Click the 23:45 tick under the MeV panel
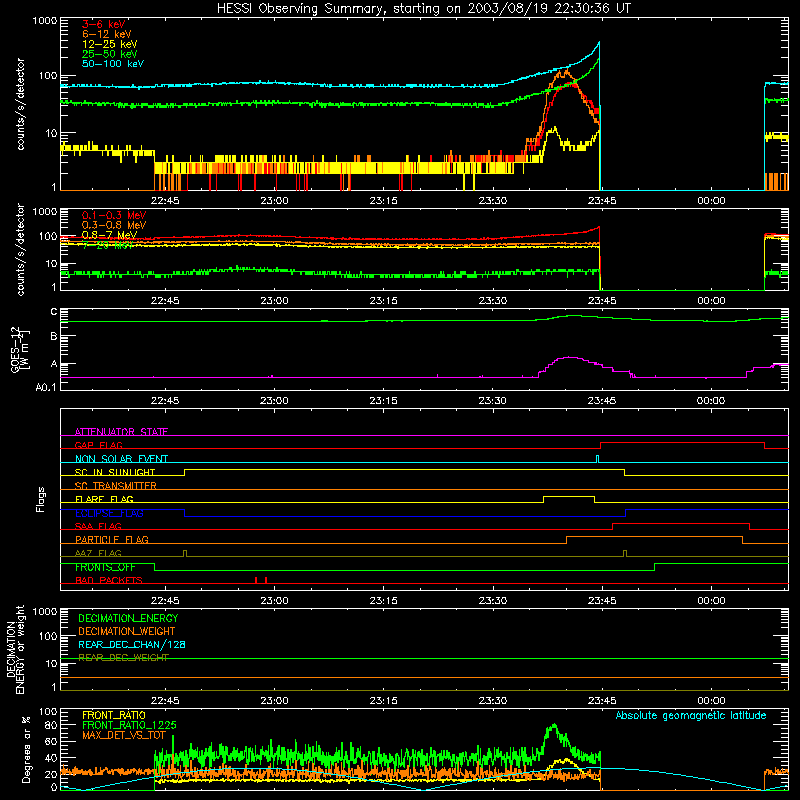The height and width of the screenshot is (800, 800). (x=602, y=301)
